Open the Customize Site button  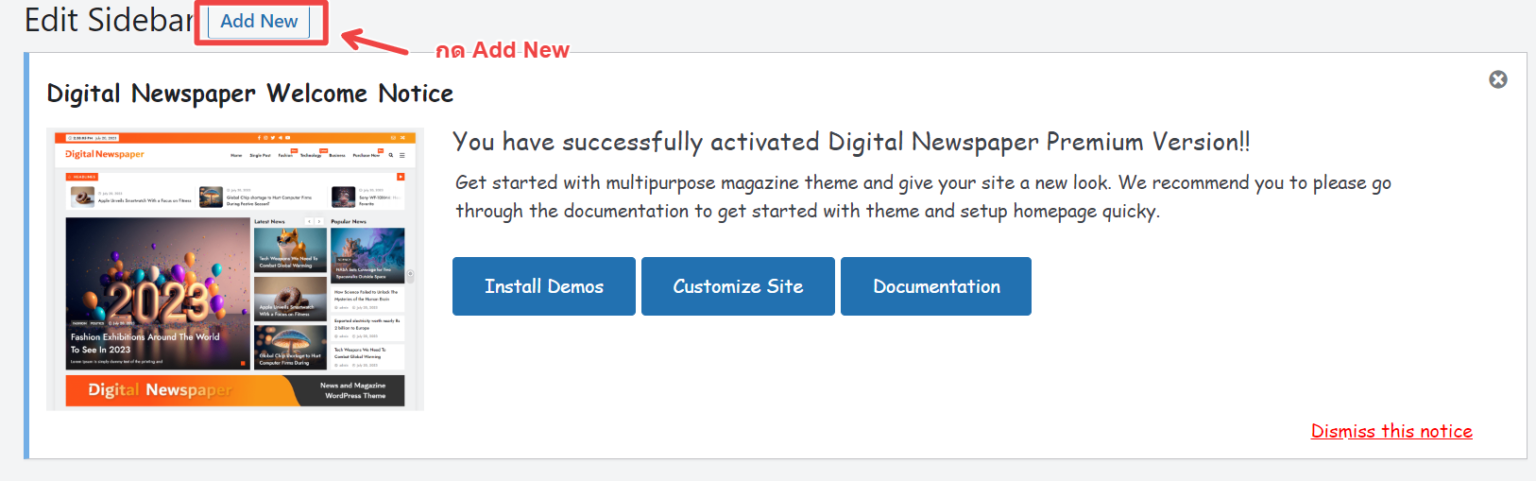coord(738,286)
